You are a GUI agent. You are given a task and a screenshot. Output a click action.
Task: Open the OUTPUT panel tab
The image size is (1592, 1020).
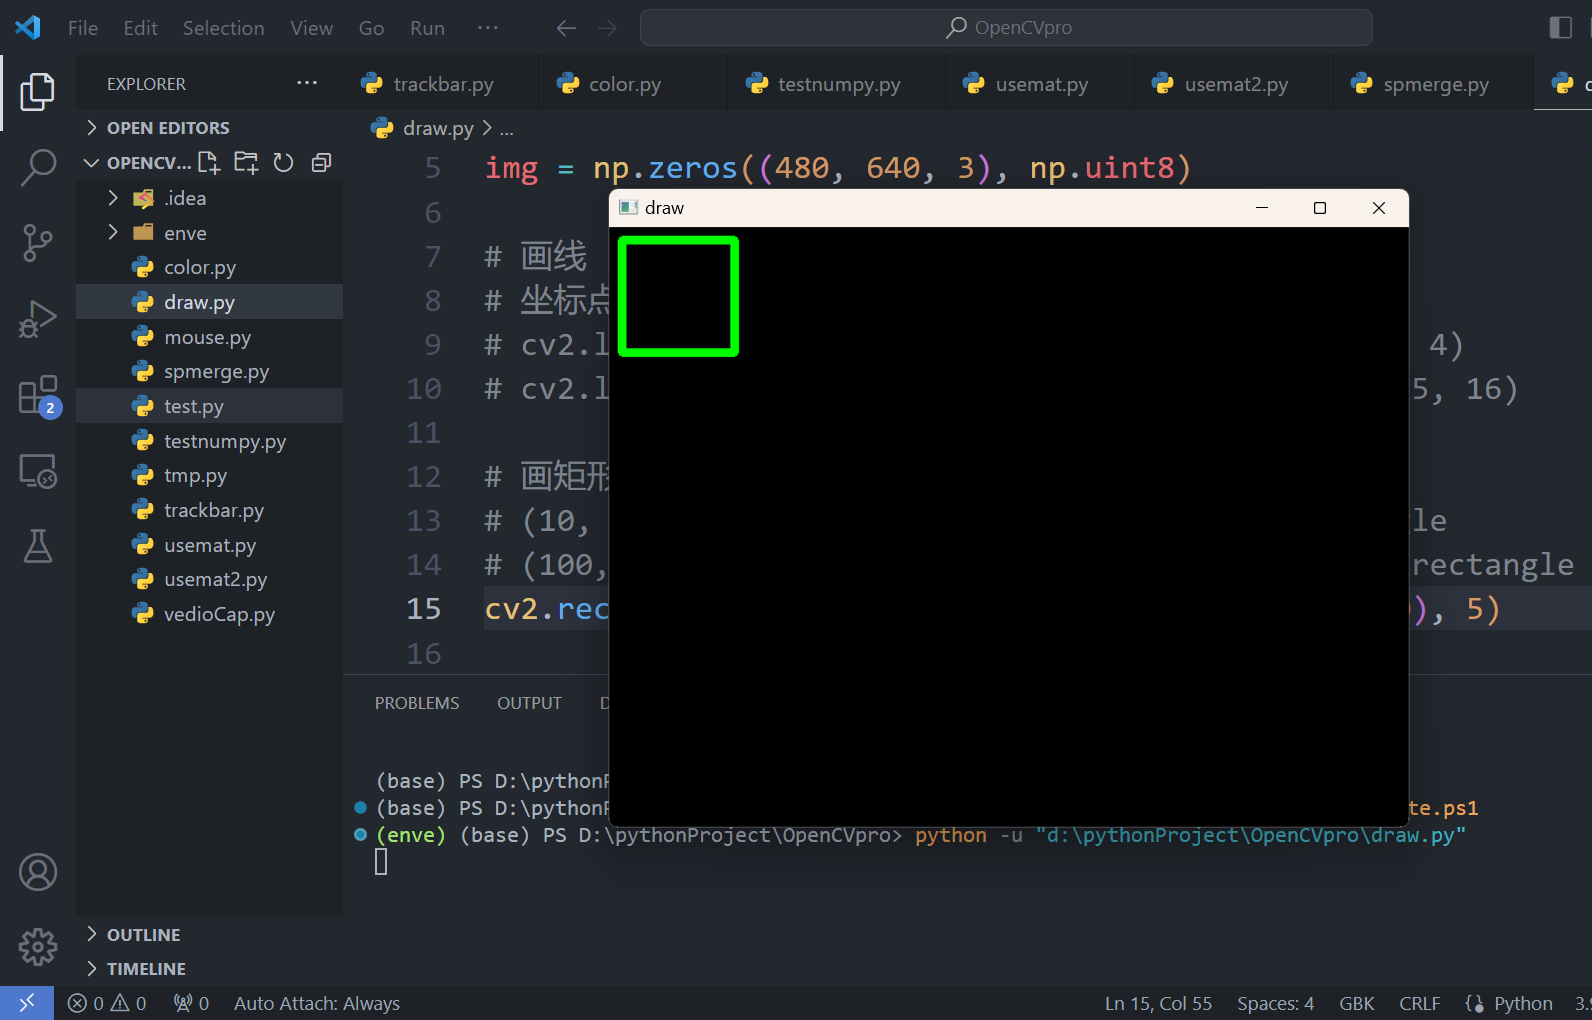tap(529, 703)
